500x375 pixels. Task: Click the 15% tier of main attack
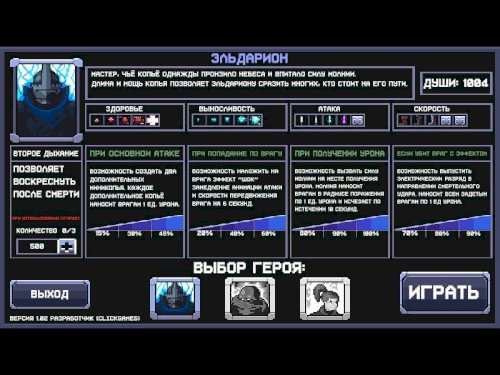[102, 234]
